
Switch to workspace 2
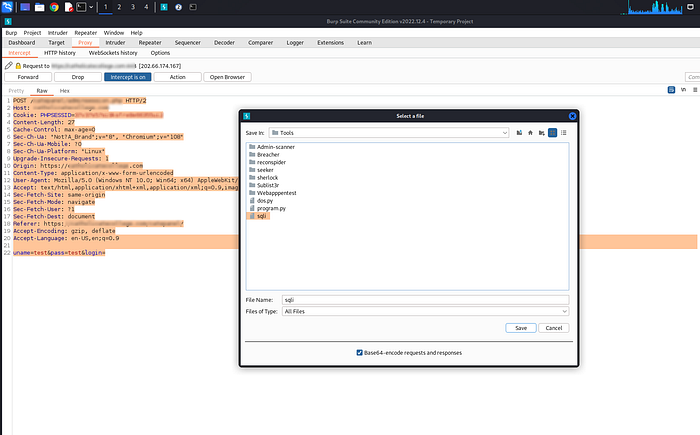(119, 7)
